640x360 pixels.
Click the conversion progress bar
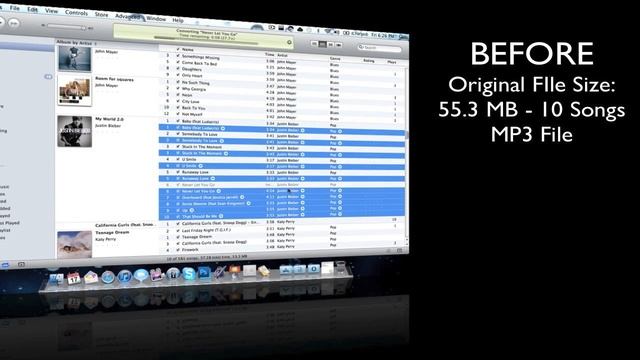[206, 40]
